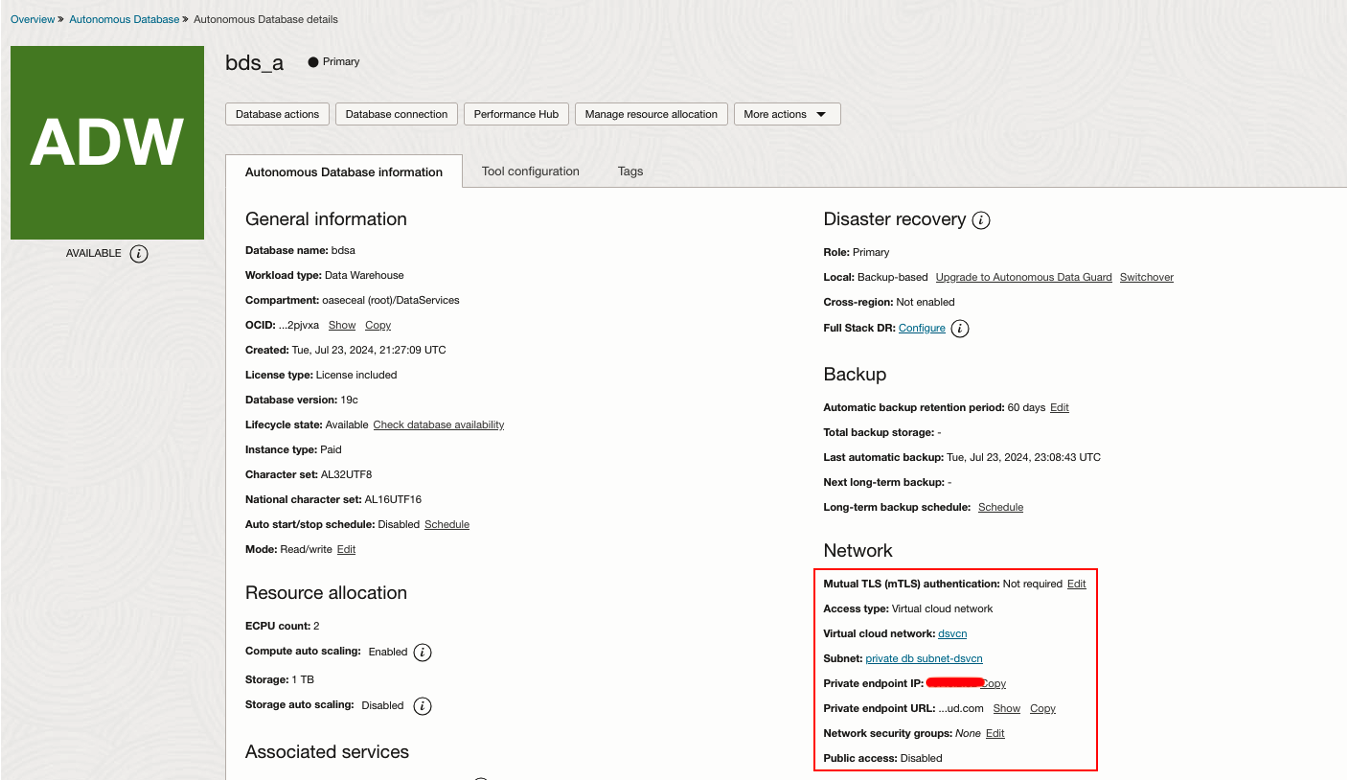Click info icon beside Disaster recovery heading
The image size is (1347, 780).
tap(981, 220)
